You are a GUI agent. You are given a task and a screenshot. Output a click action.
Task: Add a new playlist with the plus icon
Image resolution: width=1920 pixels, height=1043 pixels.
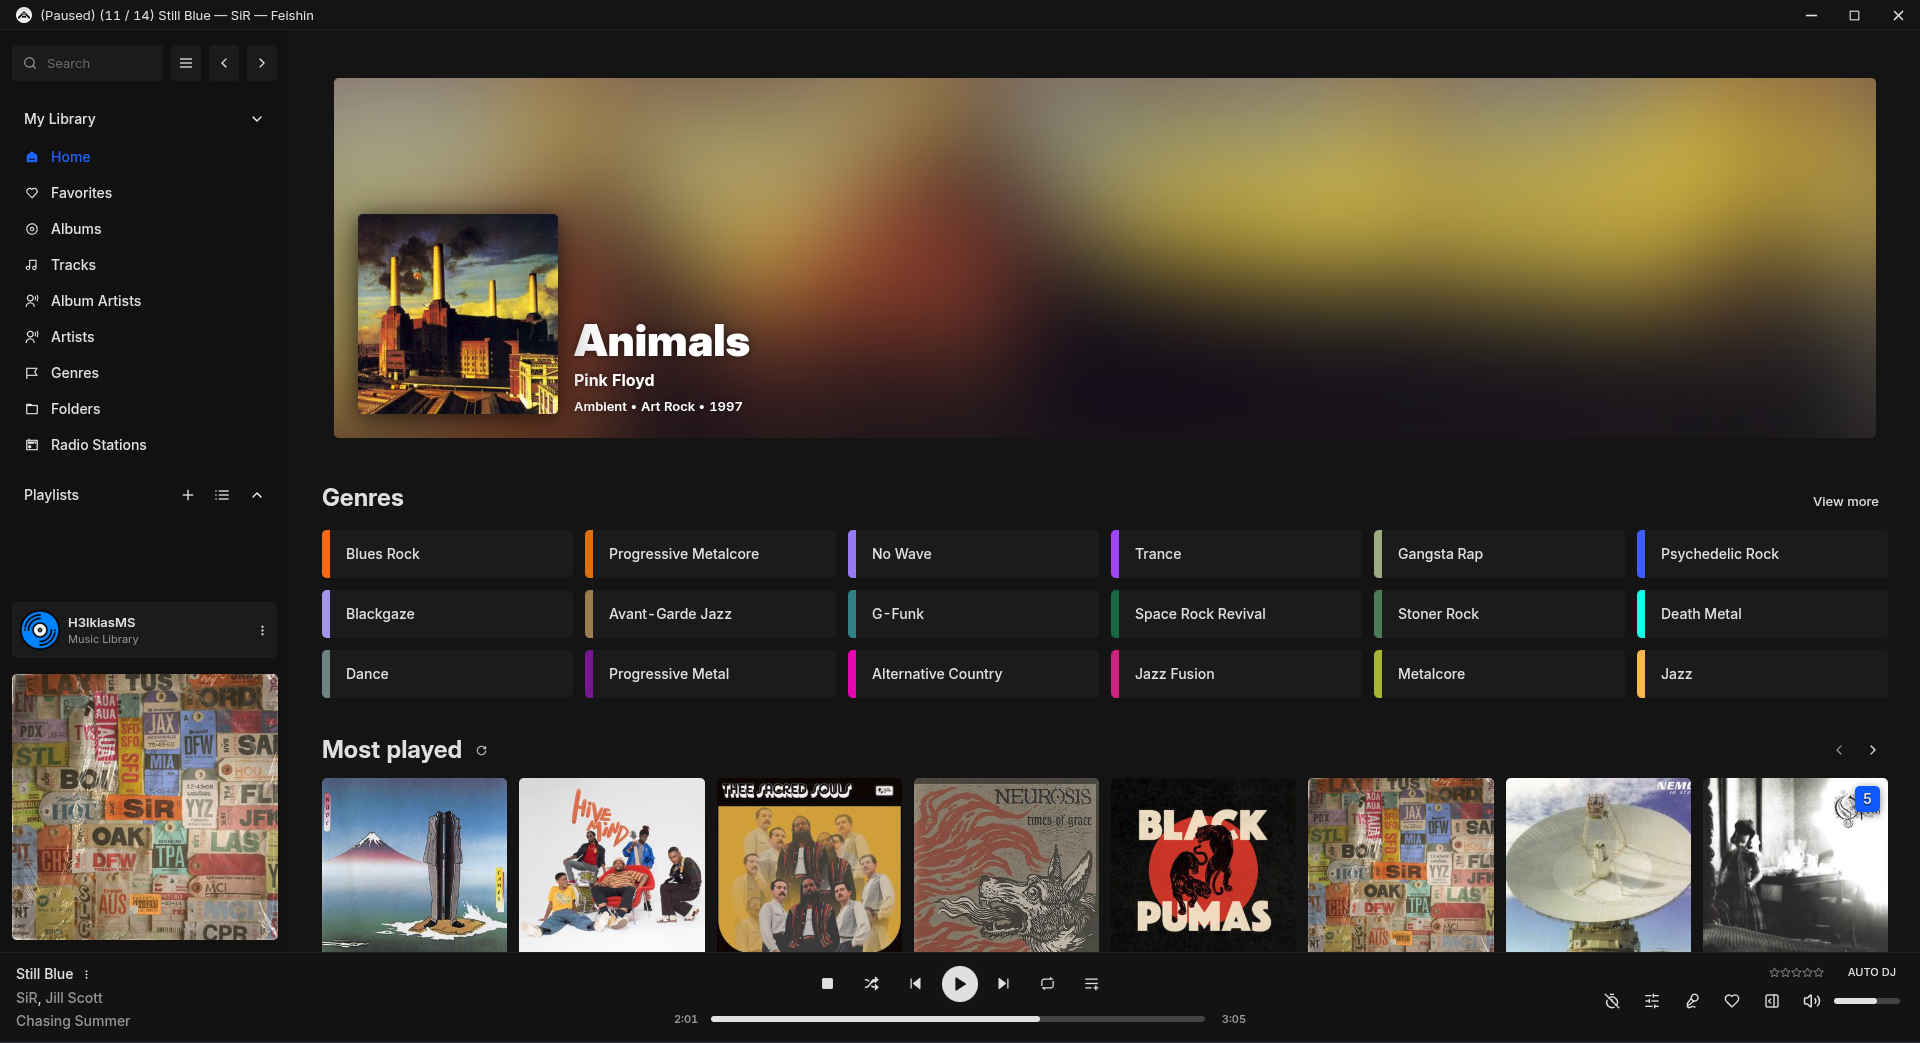188,495
